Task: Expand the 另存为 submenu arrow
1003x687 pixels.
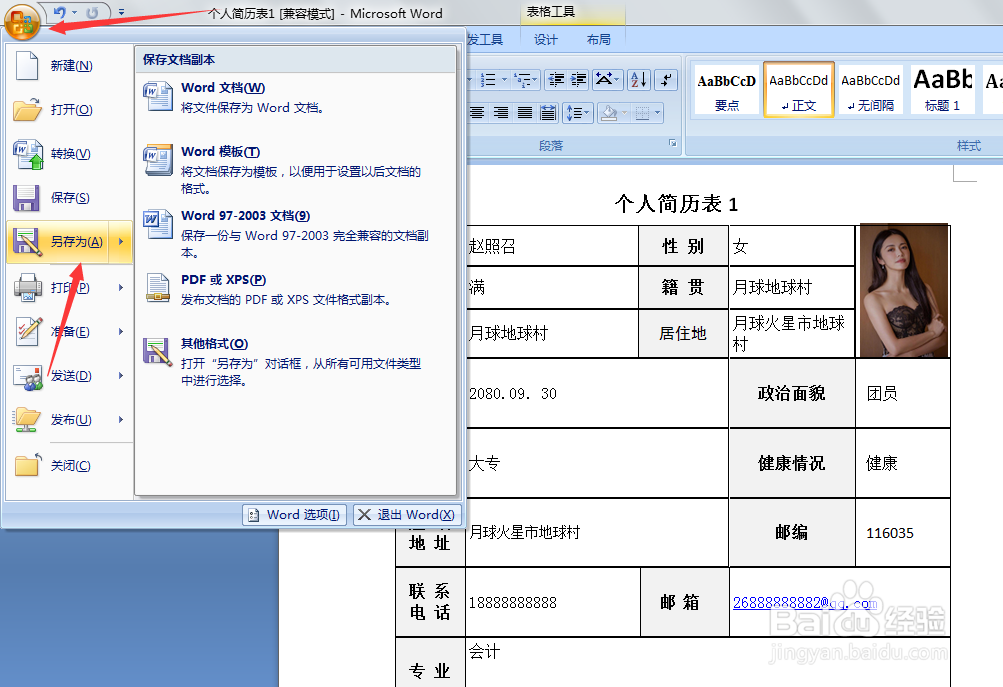Action: coord(120,242)
